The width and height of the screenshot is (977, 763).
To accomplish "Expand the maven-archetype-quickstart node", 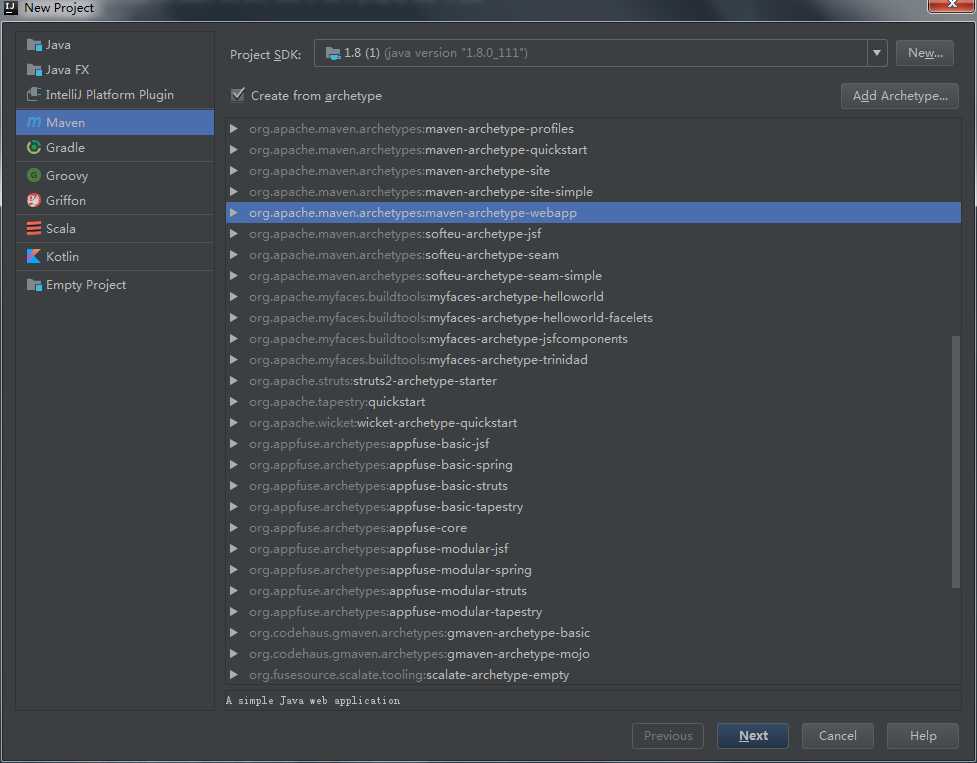I will point(234,149).
